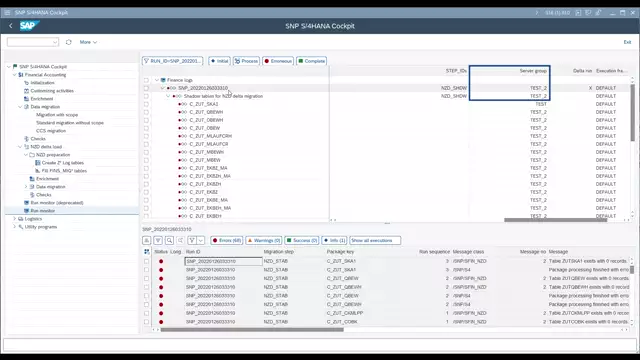Filter by Complete status
The height and width of the screenshot is (360, 640).
click(311, 61)
